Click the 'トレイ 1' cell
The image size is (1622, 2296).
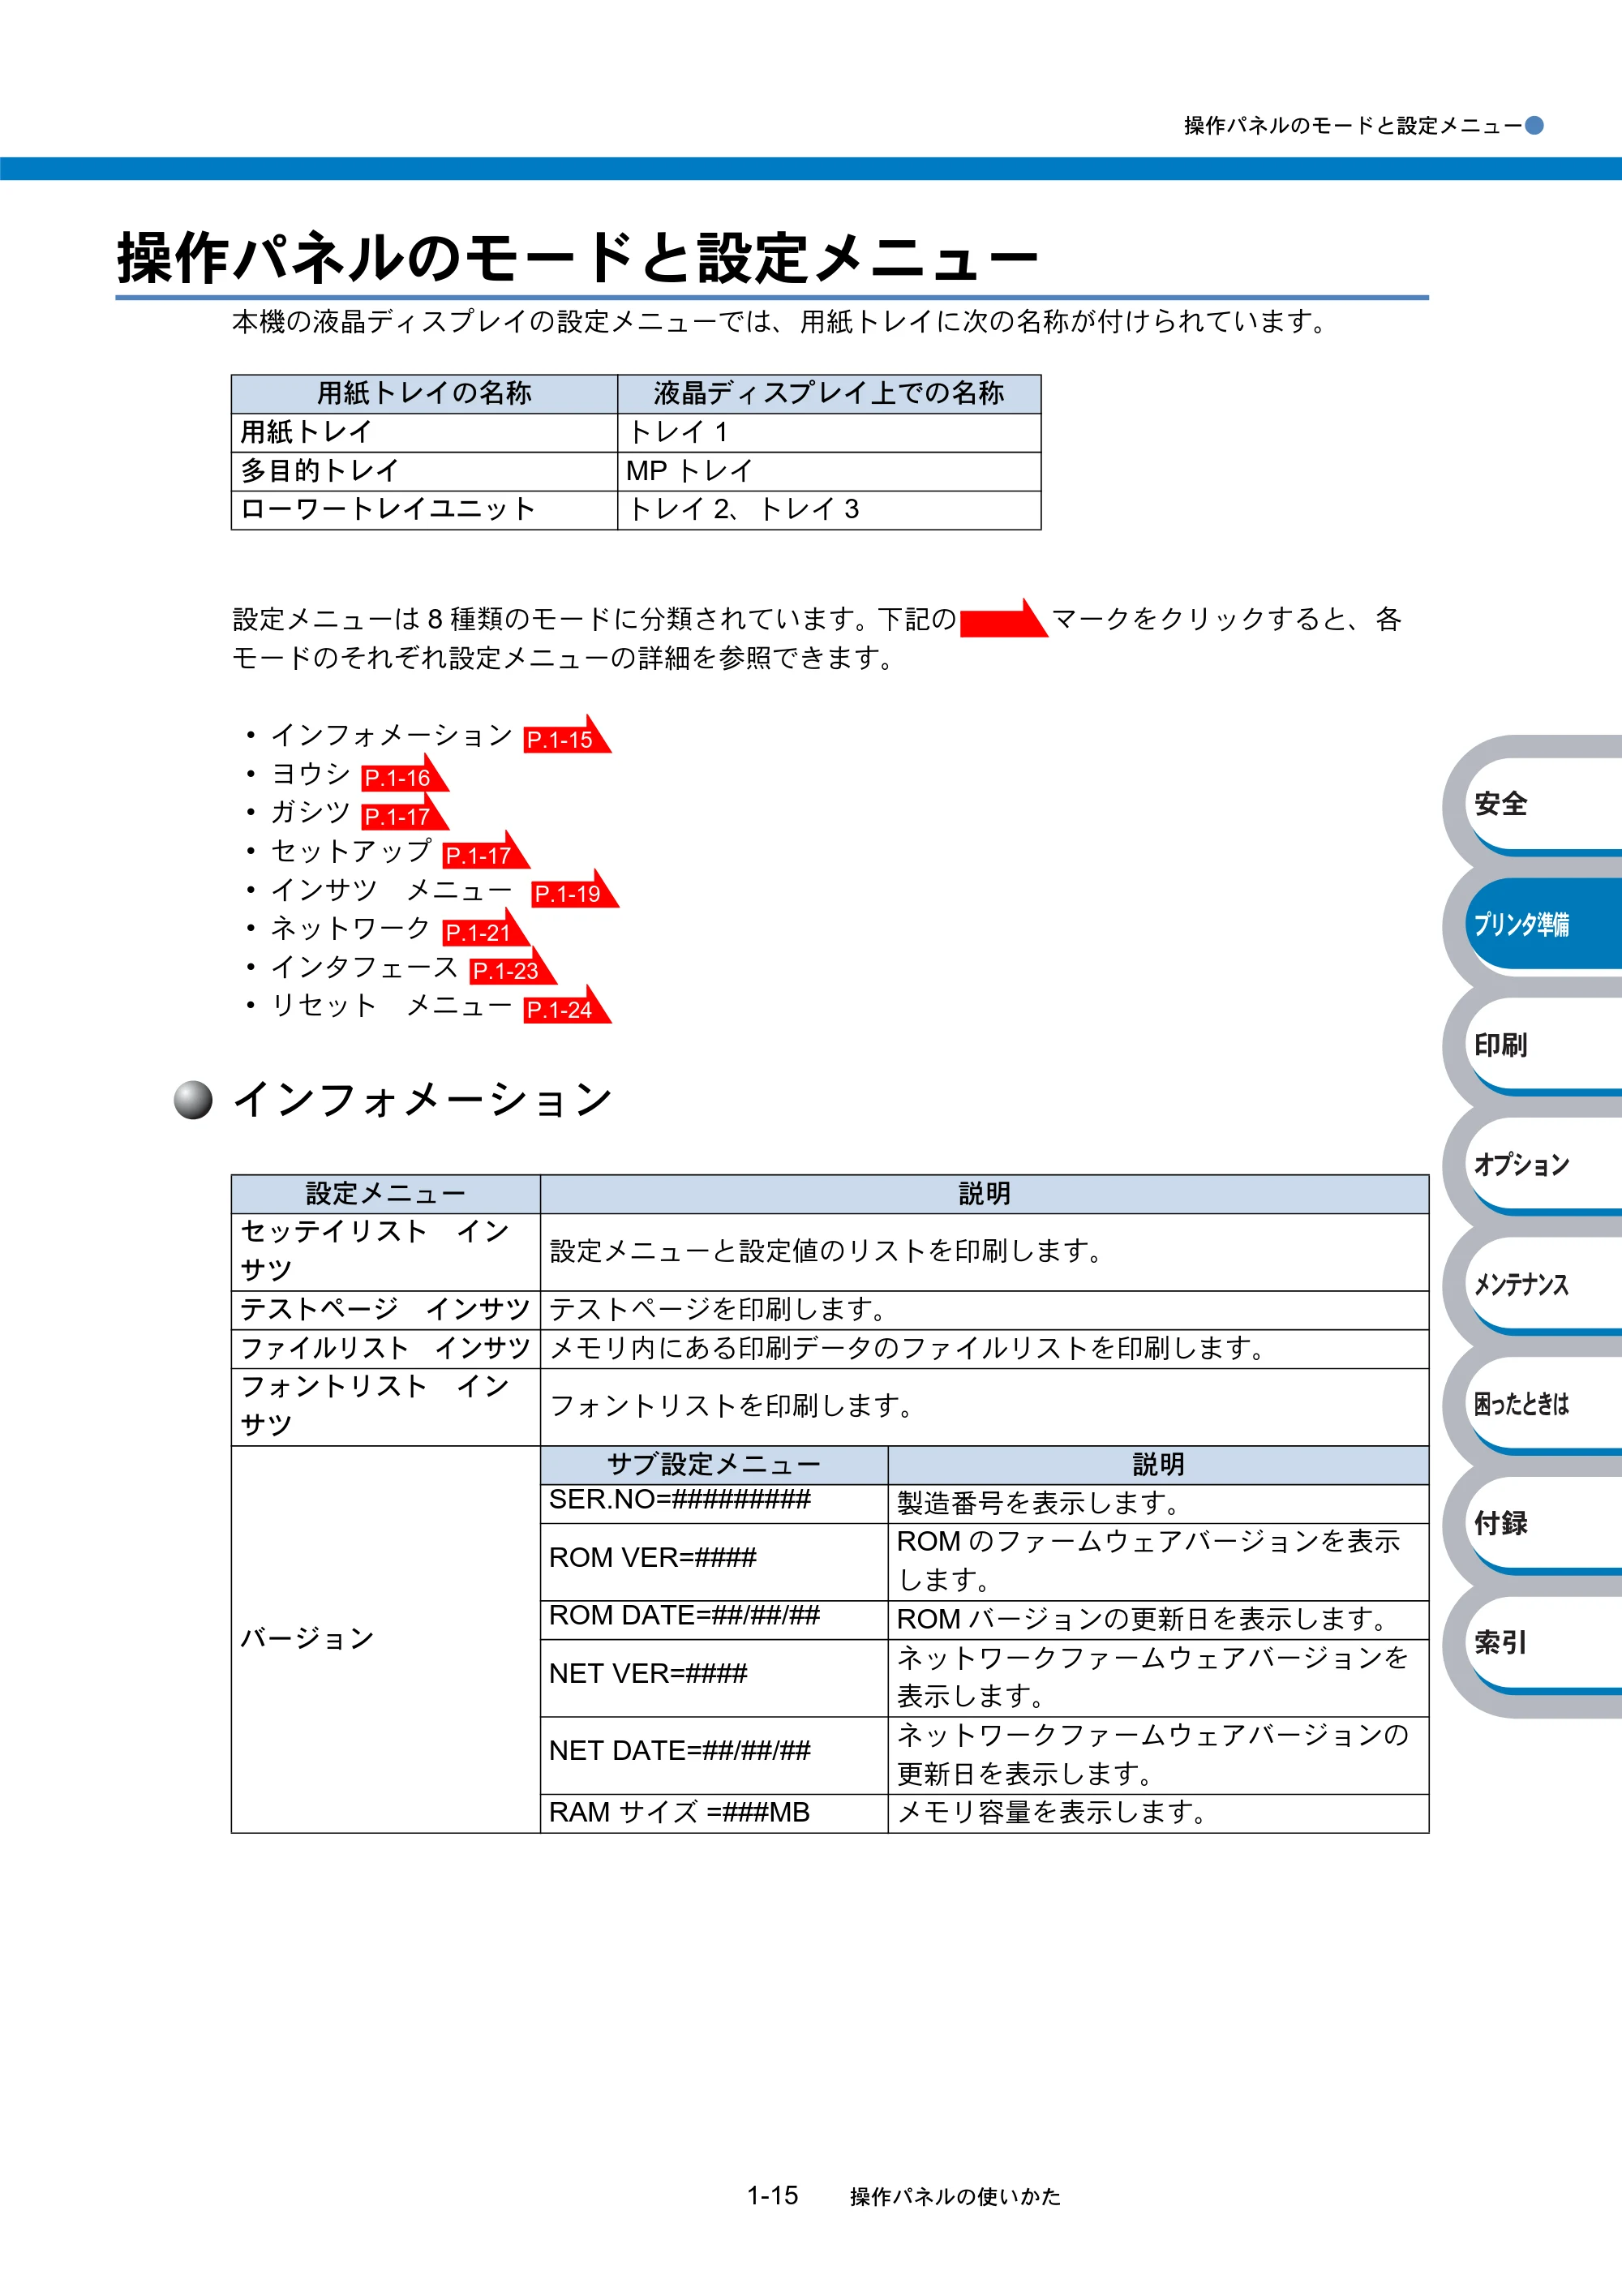point(829,432)
